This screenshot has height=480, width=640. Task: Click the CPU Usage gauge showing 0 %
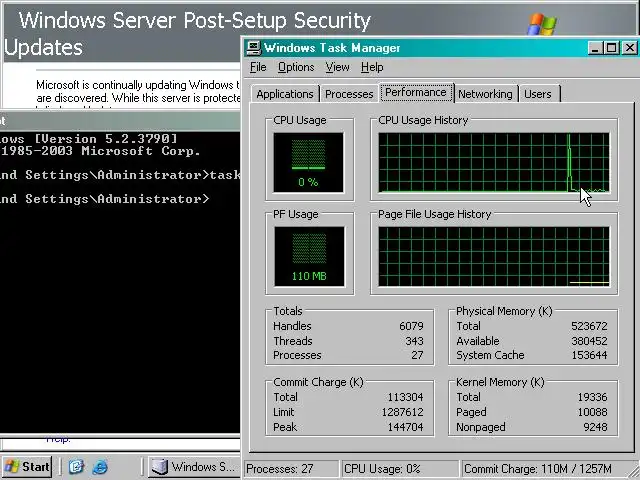308,162
